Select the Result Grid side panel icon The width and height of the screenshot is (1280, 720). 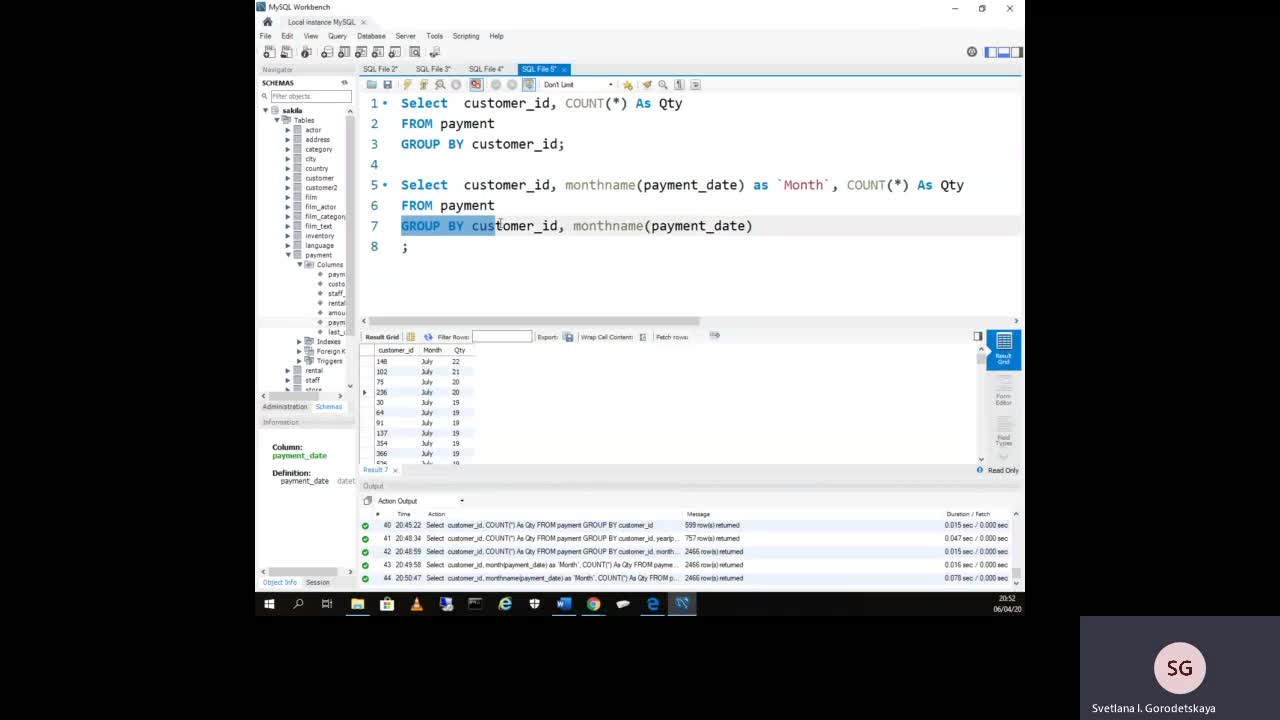1003,350
